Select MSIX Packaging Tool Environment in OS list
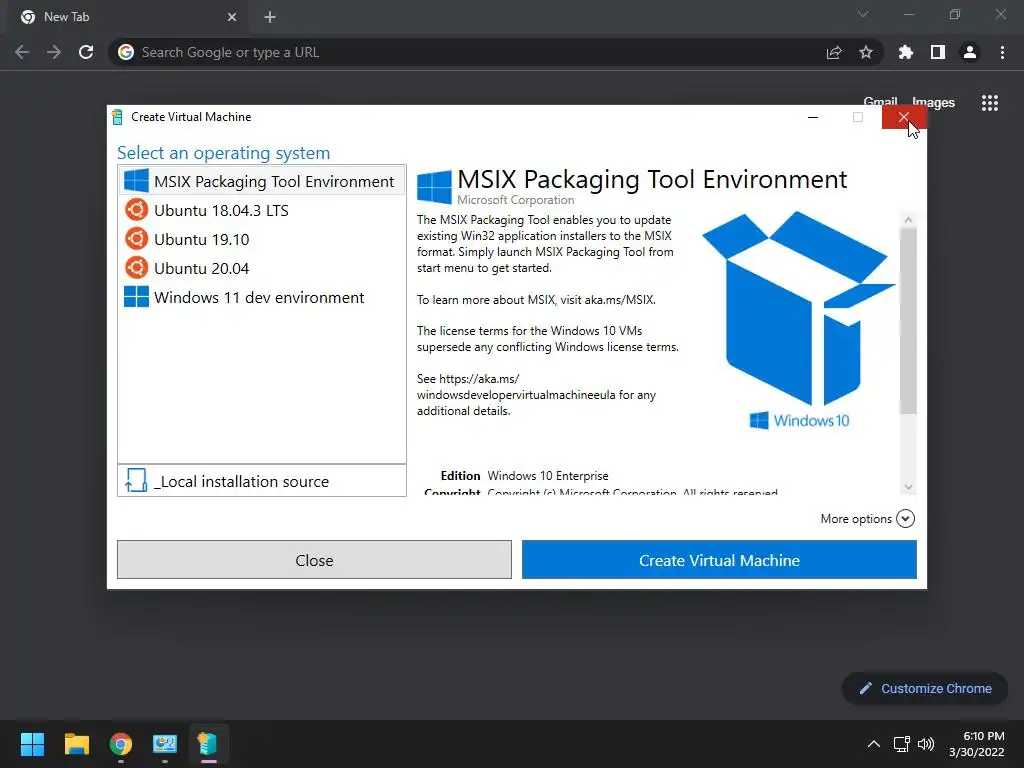The width and height of the screenshot is (1024, 768). tap(262, 181)
